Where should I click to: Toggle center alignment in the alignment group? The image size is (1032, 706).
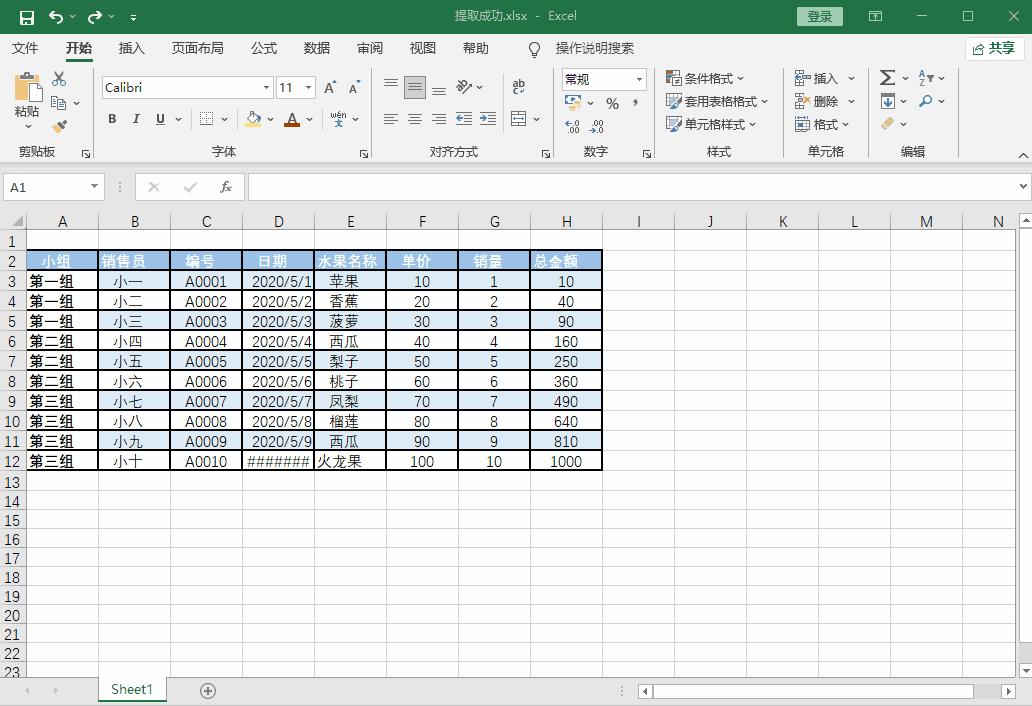414,119
